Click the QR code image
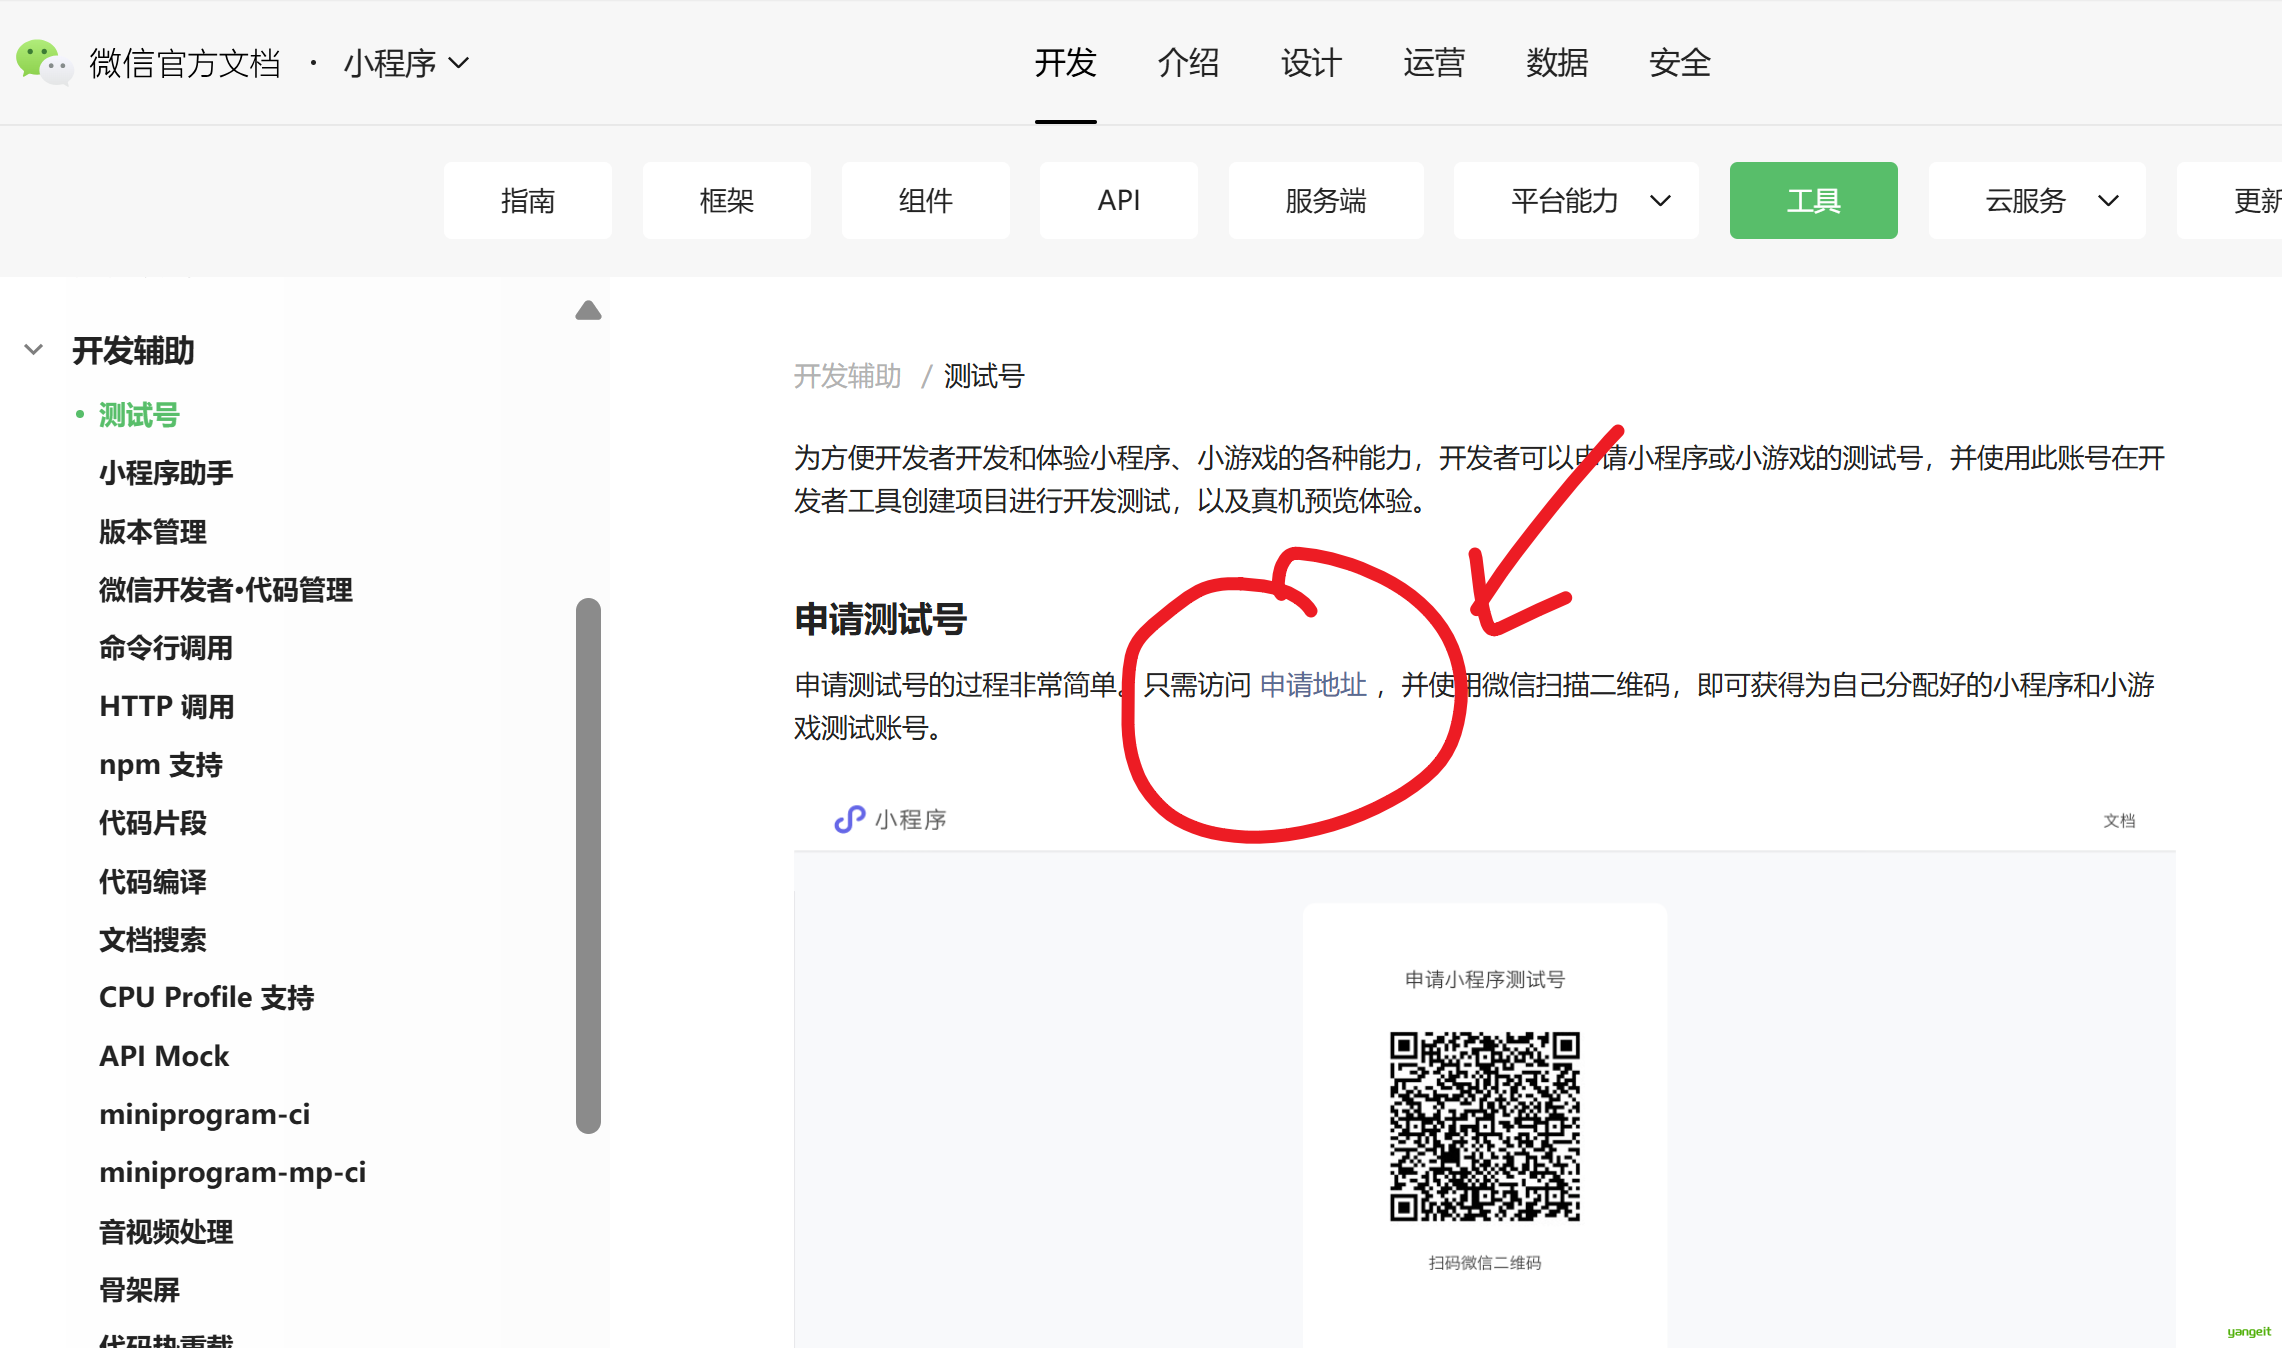This screenshot has width=2282, height=1348. click(x=1485, y=1127)
